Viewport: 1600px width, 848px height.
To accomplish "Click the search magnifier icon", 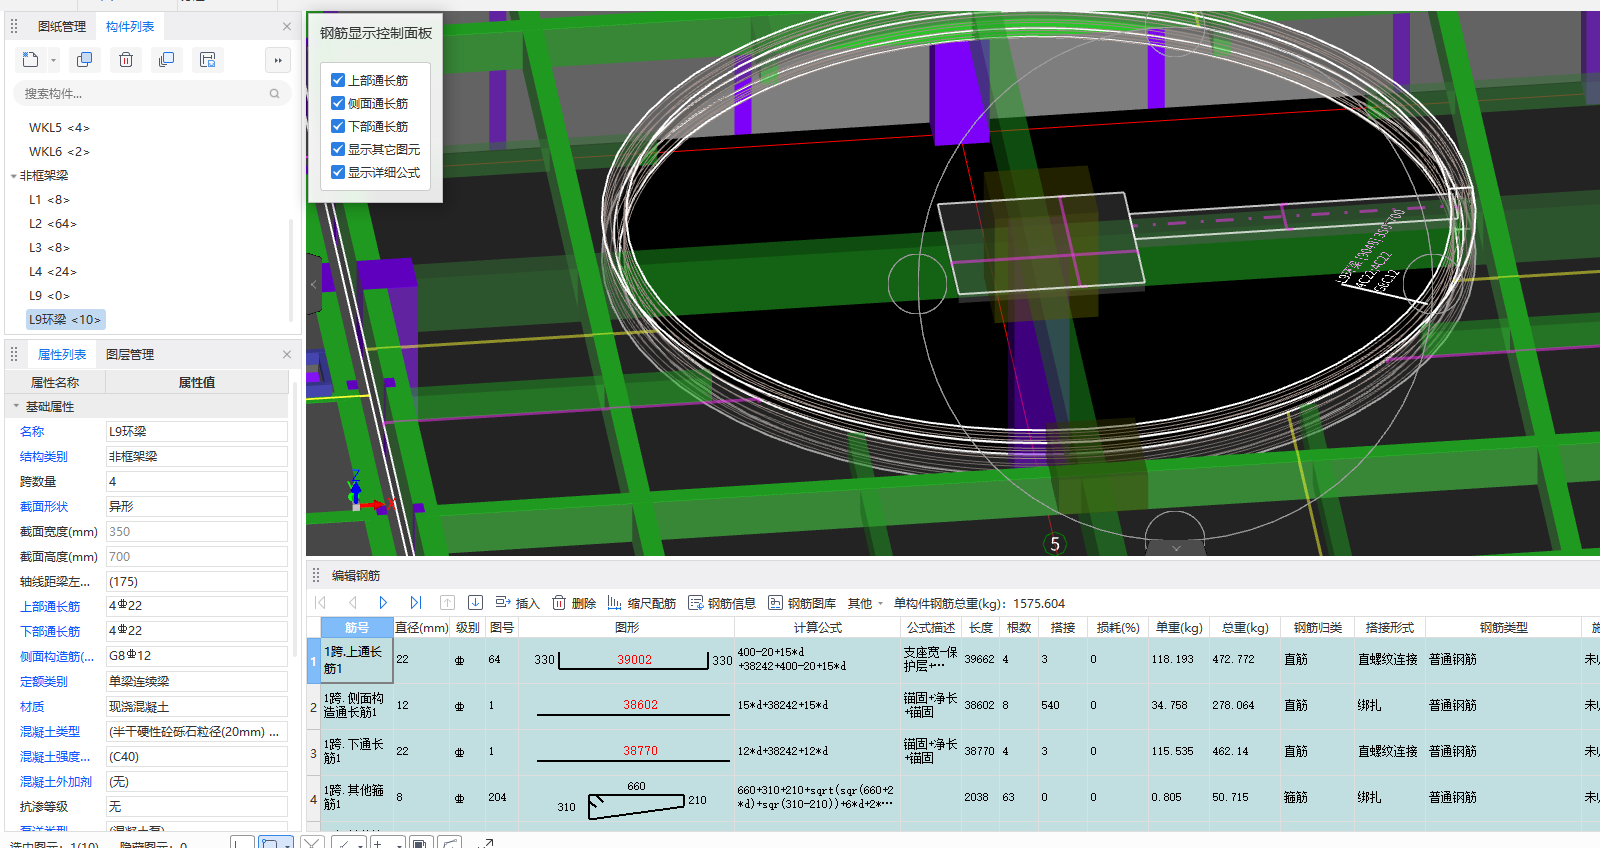I will (x=274, y=93).
